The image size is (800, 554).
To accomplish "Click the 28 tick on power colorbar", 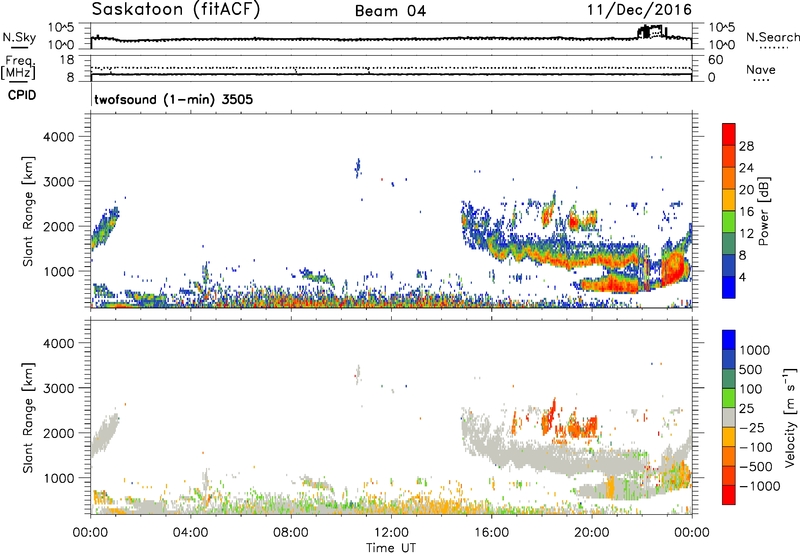I will pos(746,146).
